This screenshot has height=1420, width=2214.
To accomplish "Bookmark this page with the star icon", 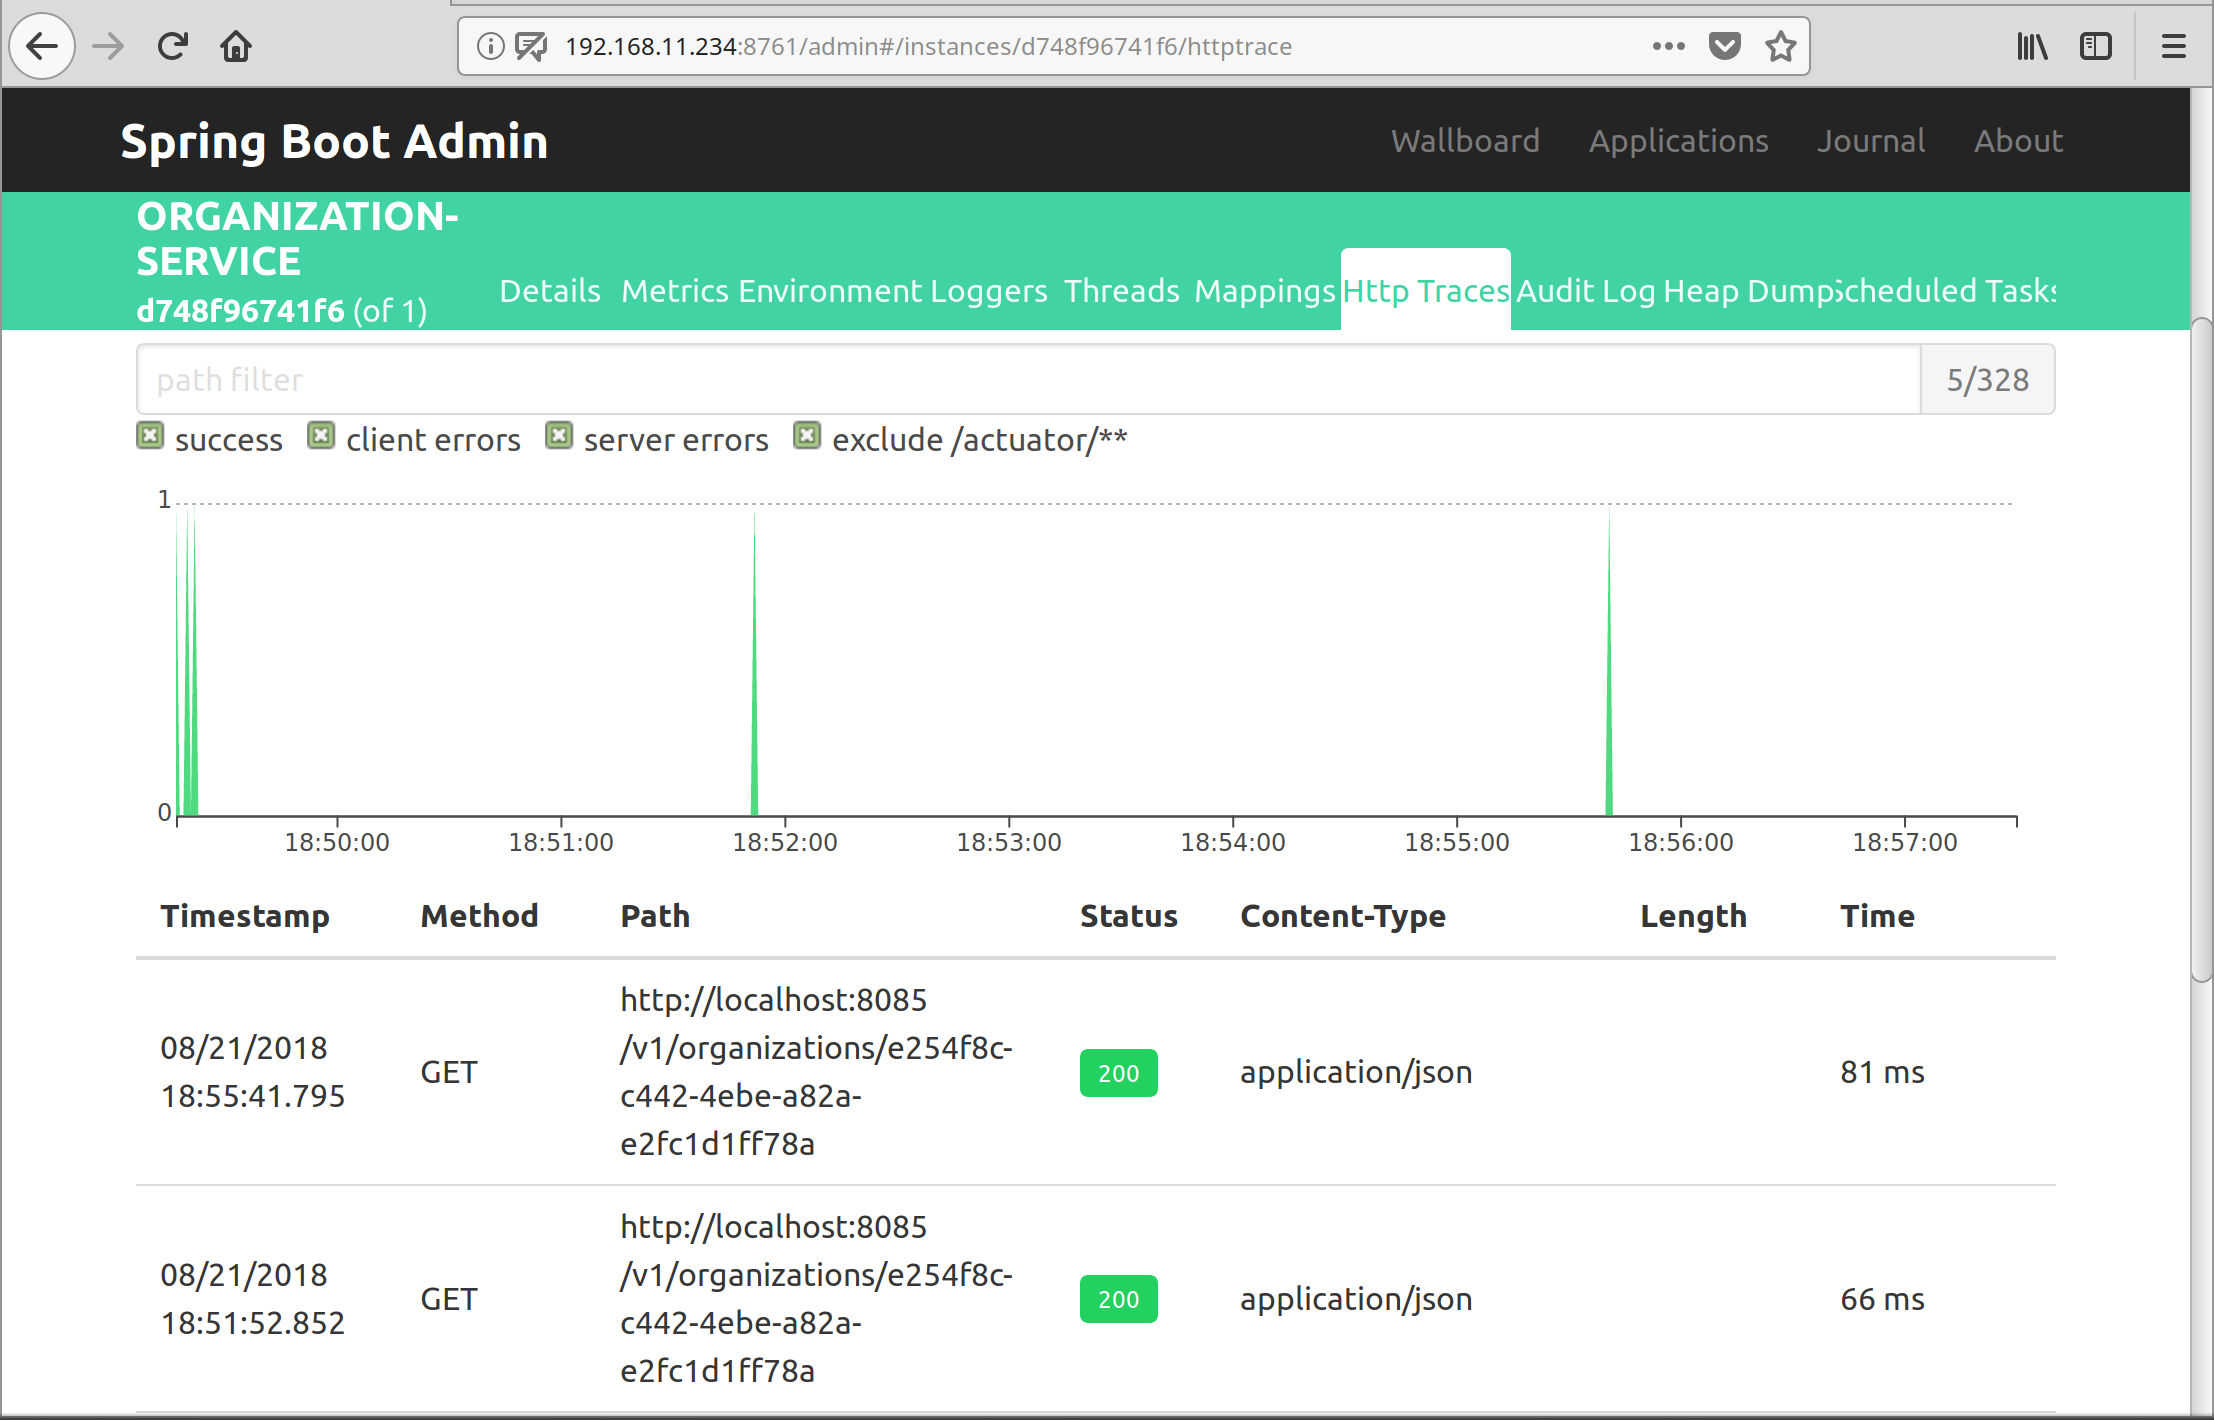I will [1781, 46].
